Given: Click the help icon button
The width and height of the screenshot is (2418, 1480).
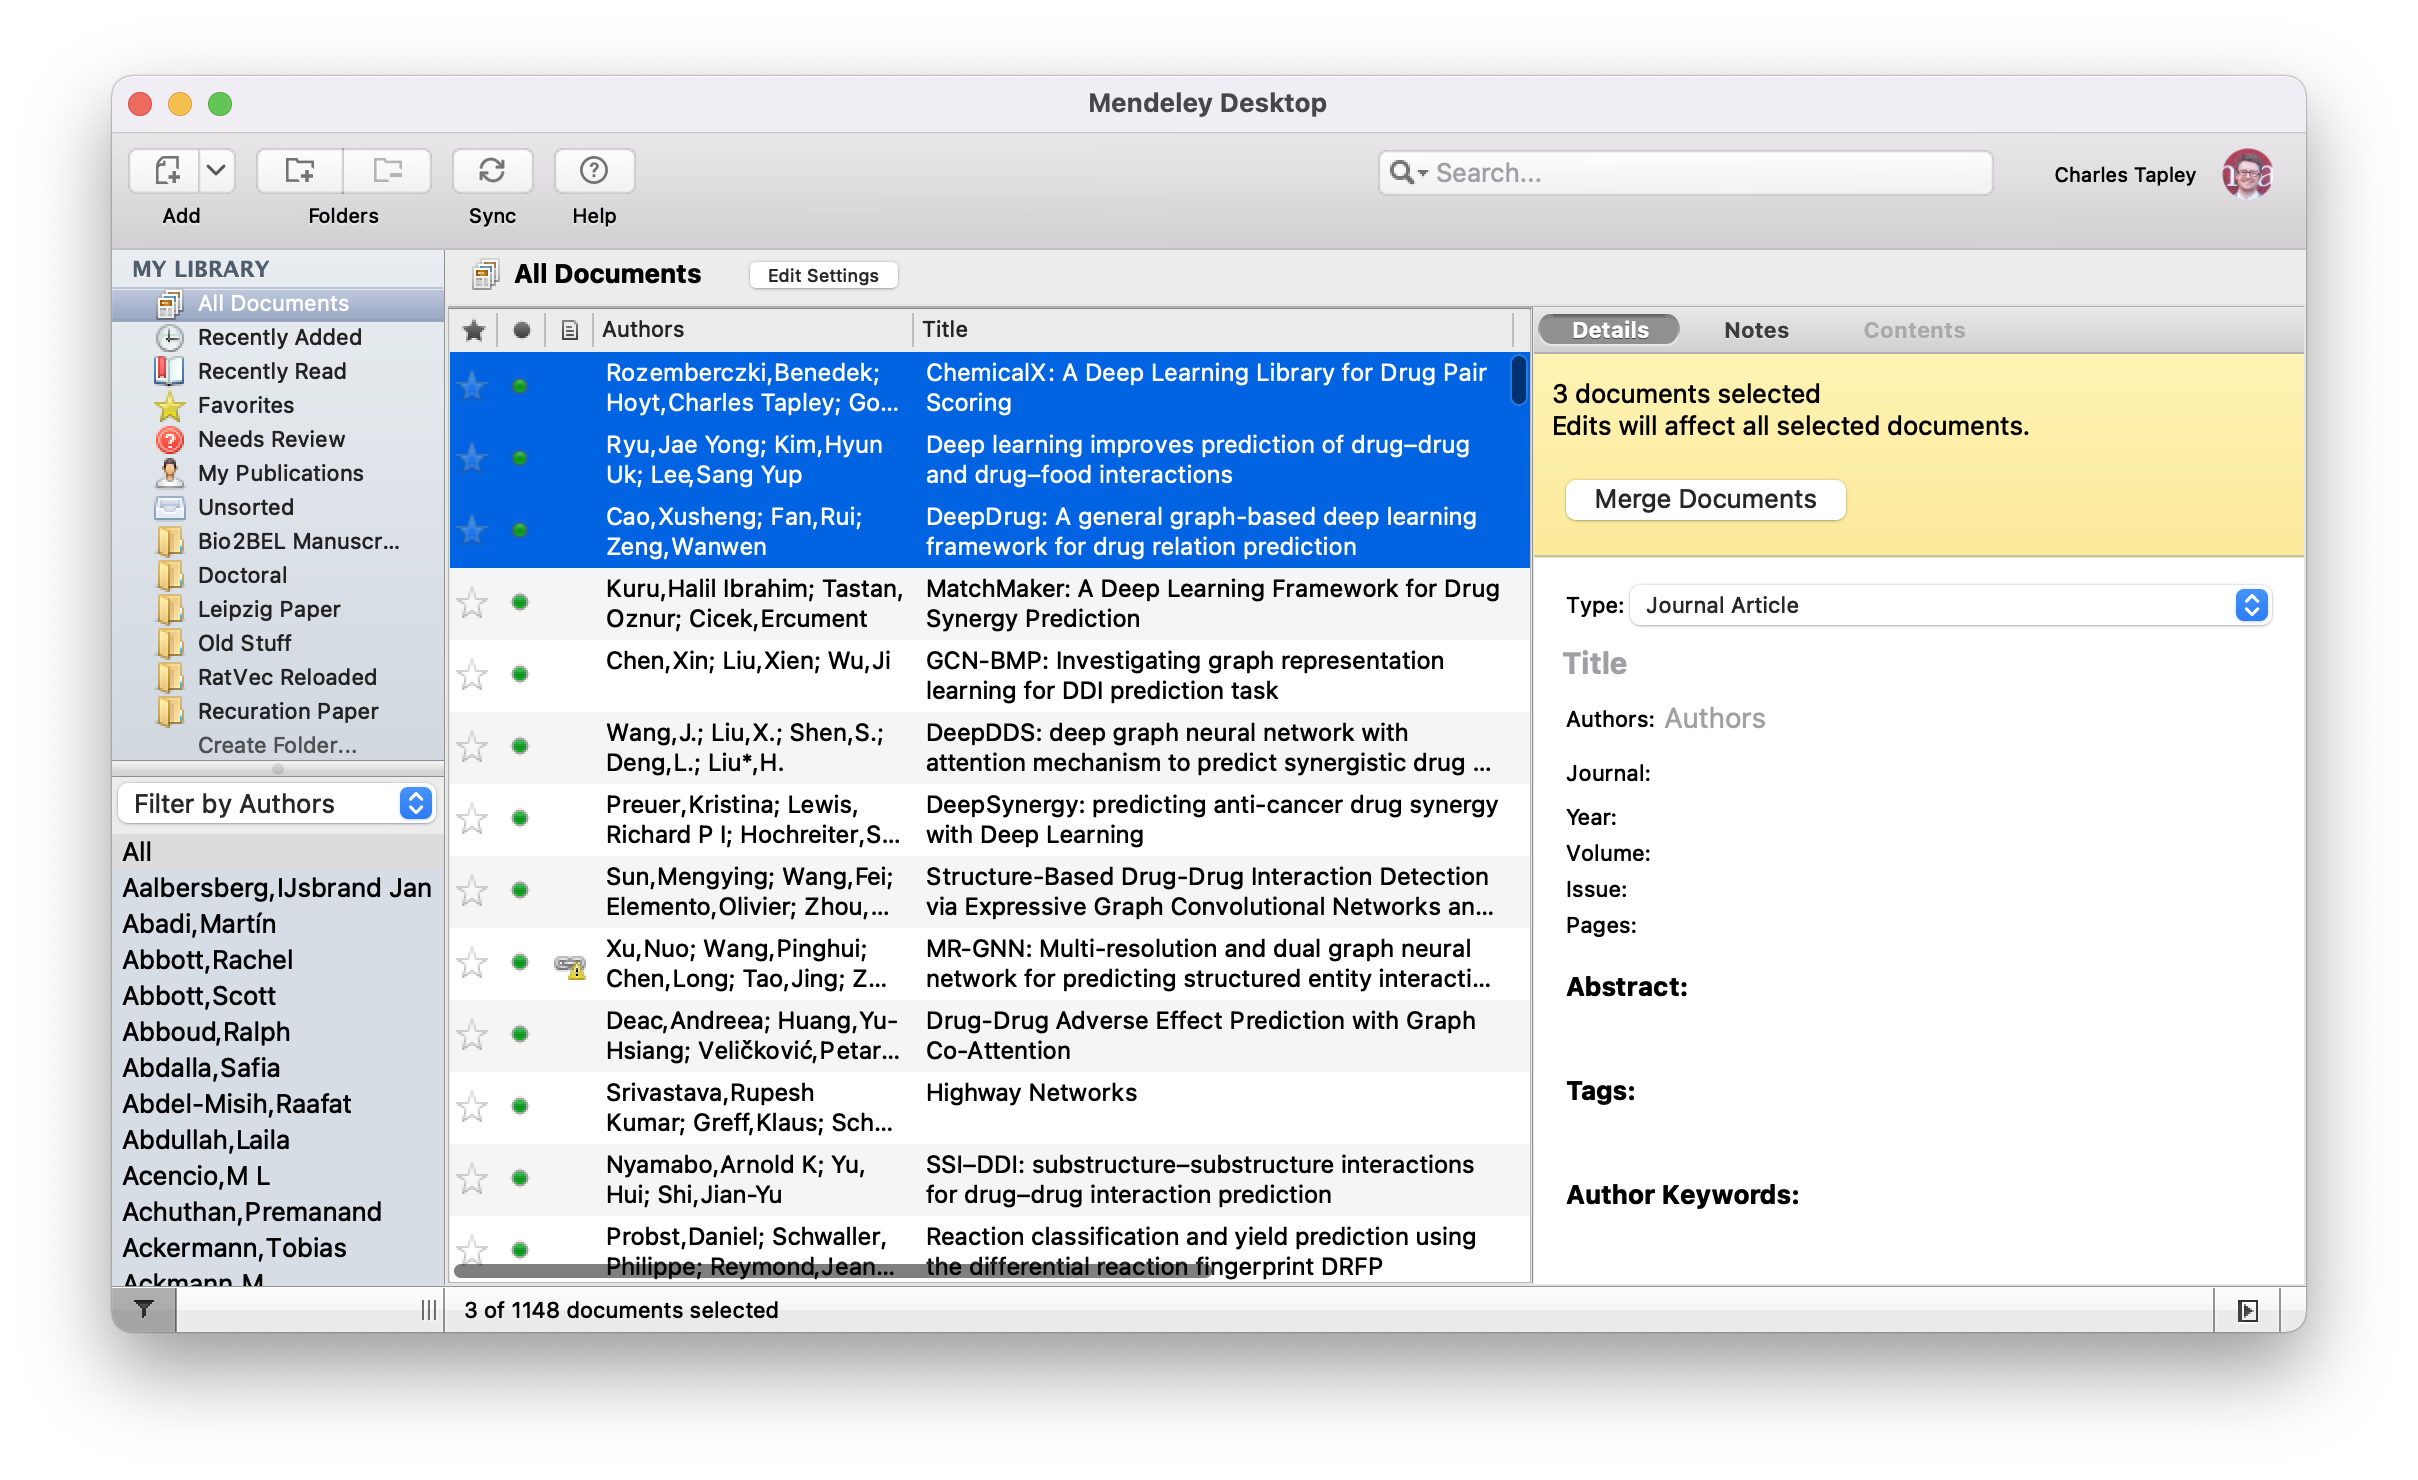Looking at the screenshot, I should (594, 171).
